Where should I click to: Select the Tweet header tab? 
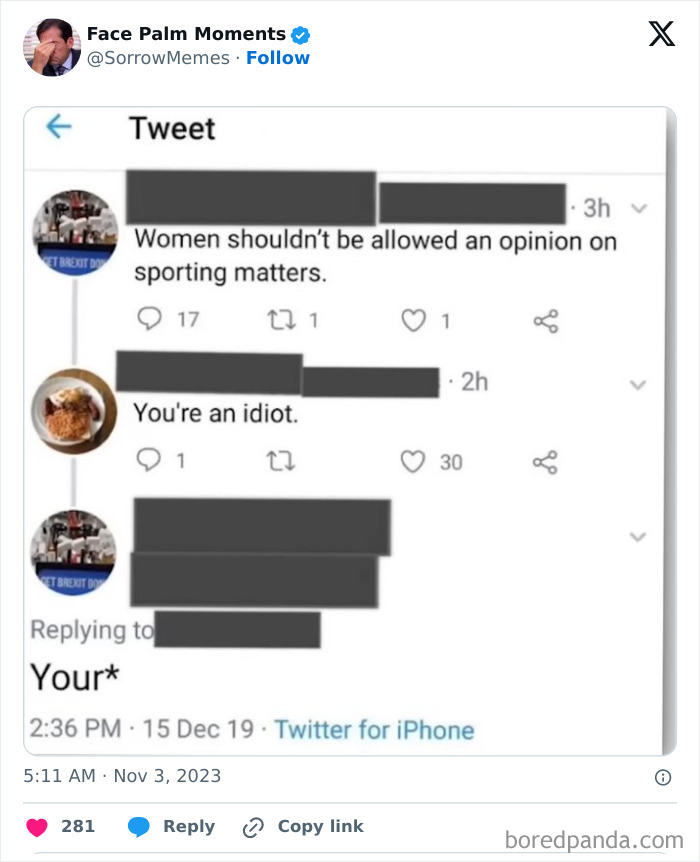[171, 128]
